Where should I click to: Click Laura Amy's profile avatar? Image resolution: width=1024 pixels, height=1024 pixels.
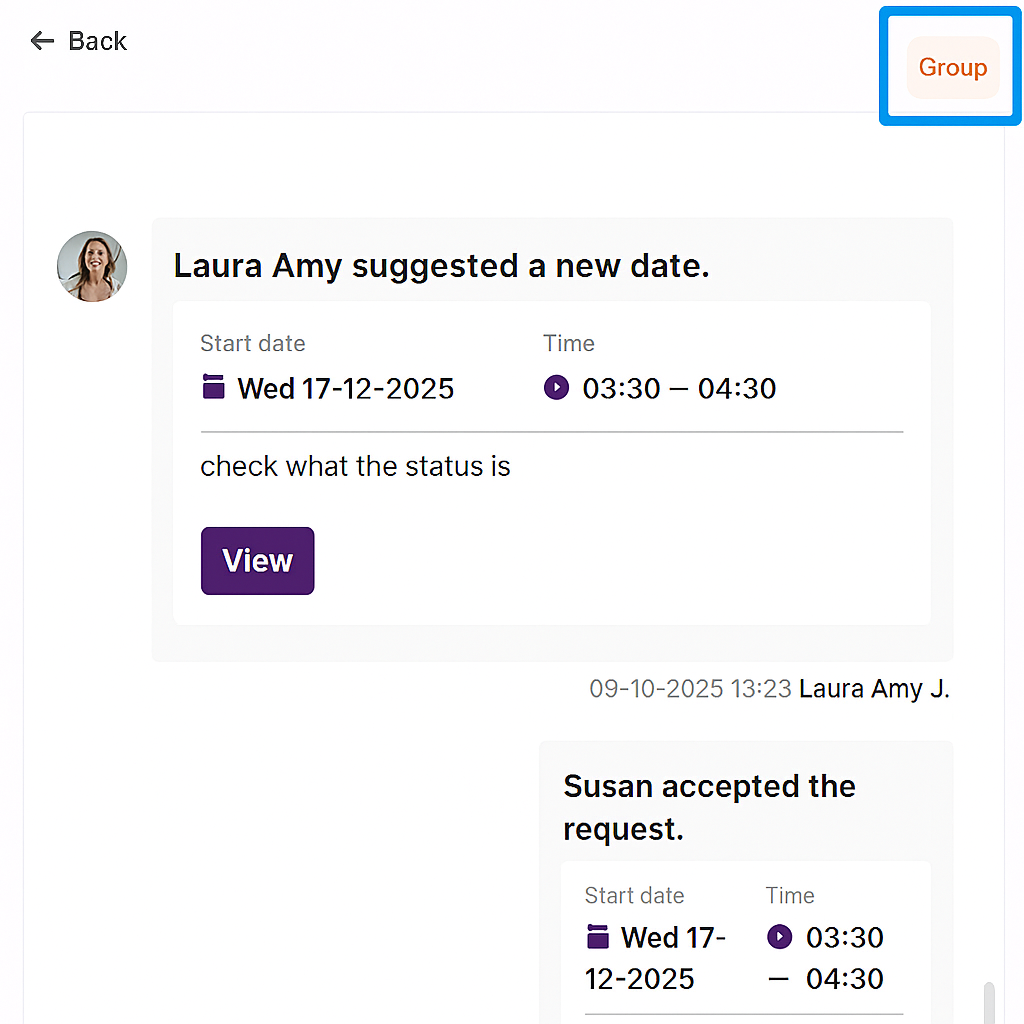click(92, 266)
